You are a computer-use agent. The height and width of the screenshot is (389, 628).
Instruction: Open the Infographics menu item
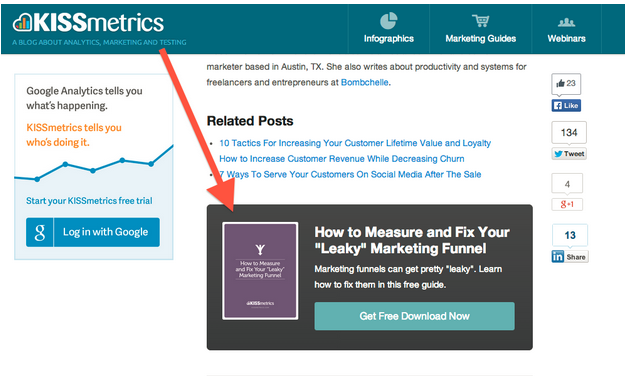pyautogui.click(x=388, y=38)
